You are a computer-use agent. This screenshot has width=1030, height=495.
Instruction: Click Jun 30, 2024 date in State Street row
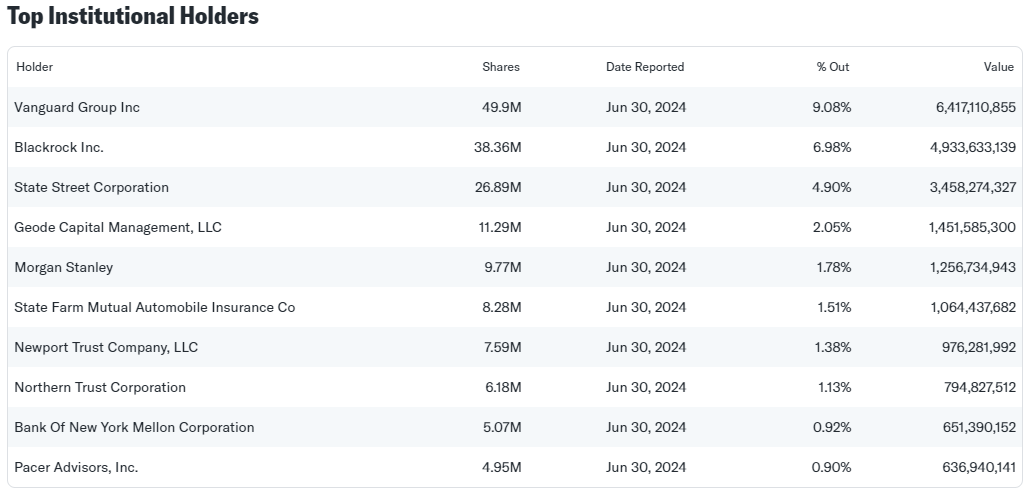646,187
